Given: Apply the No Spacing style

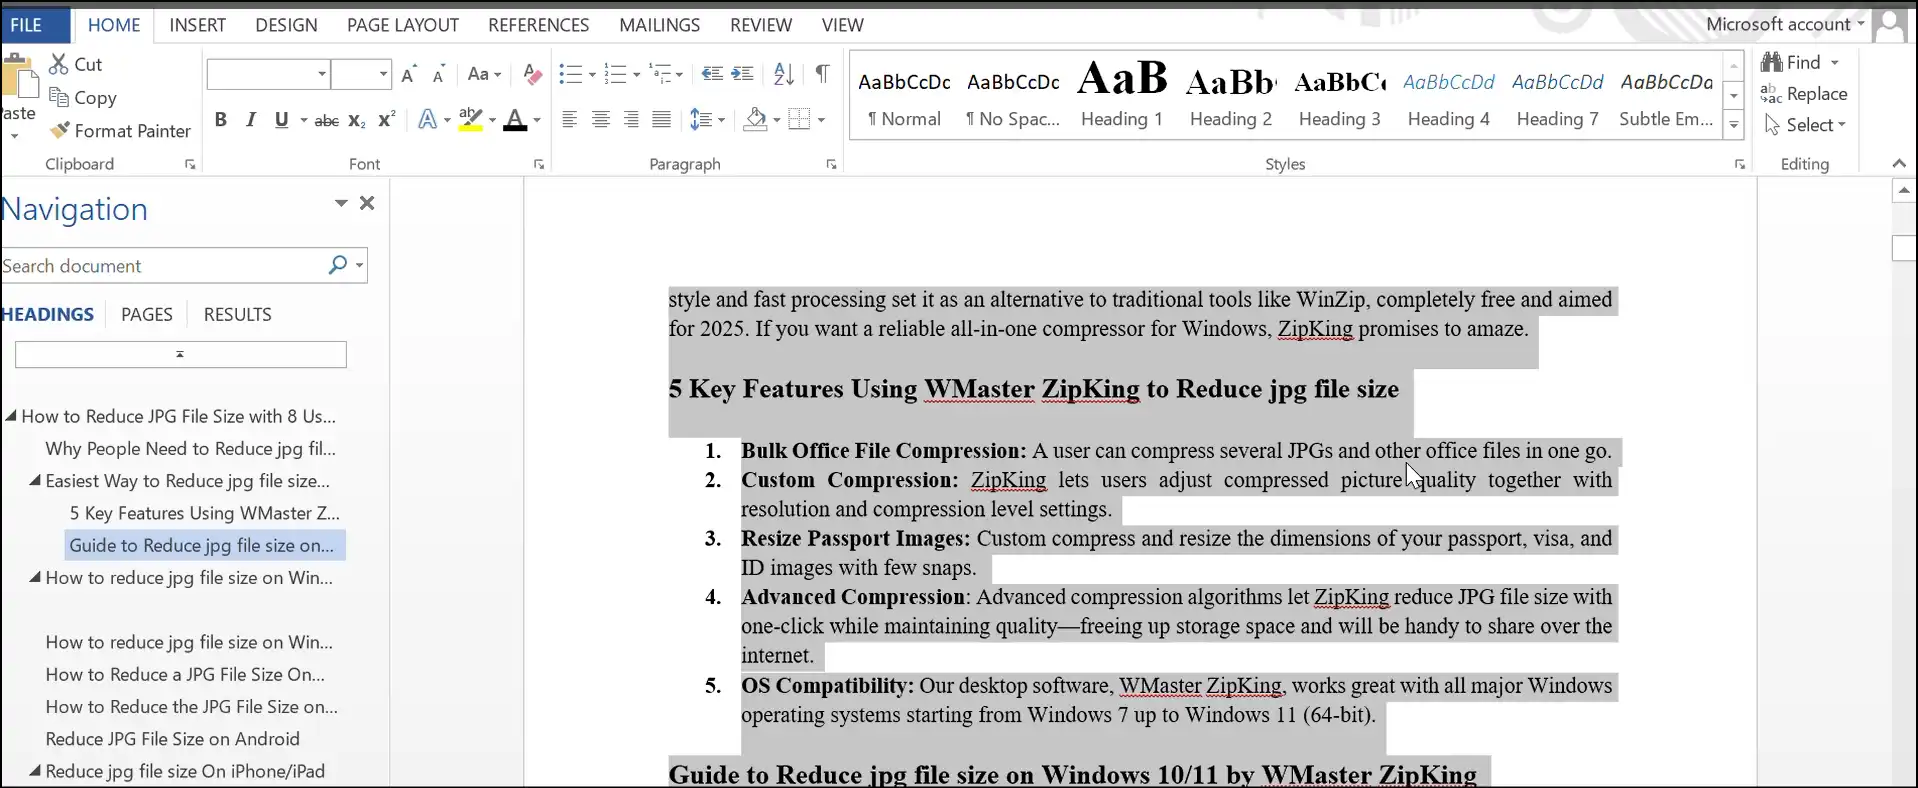Looking at the screenshot, I should point(1012,94).
